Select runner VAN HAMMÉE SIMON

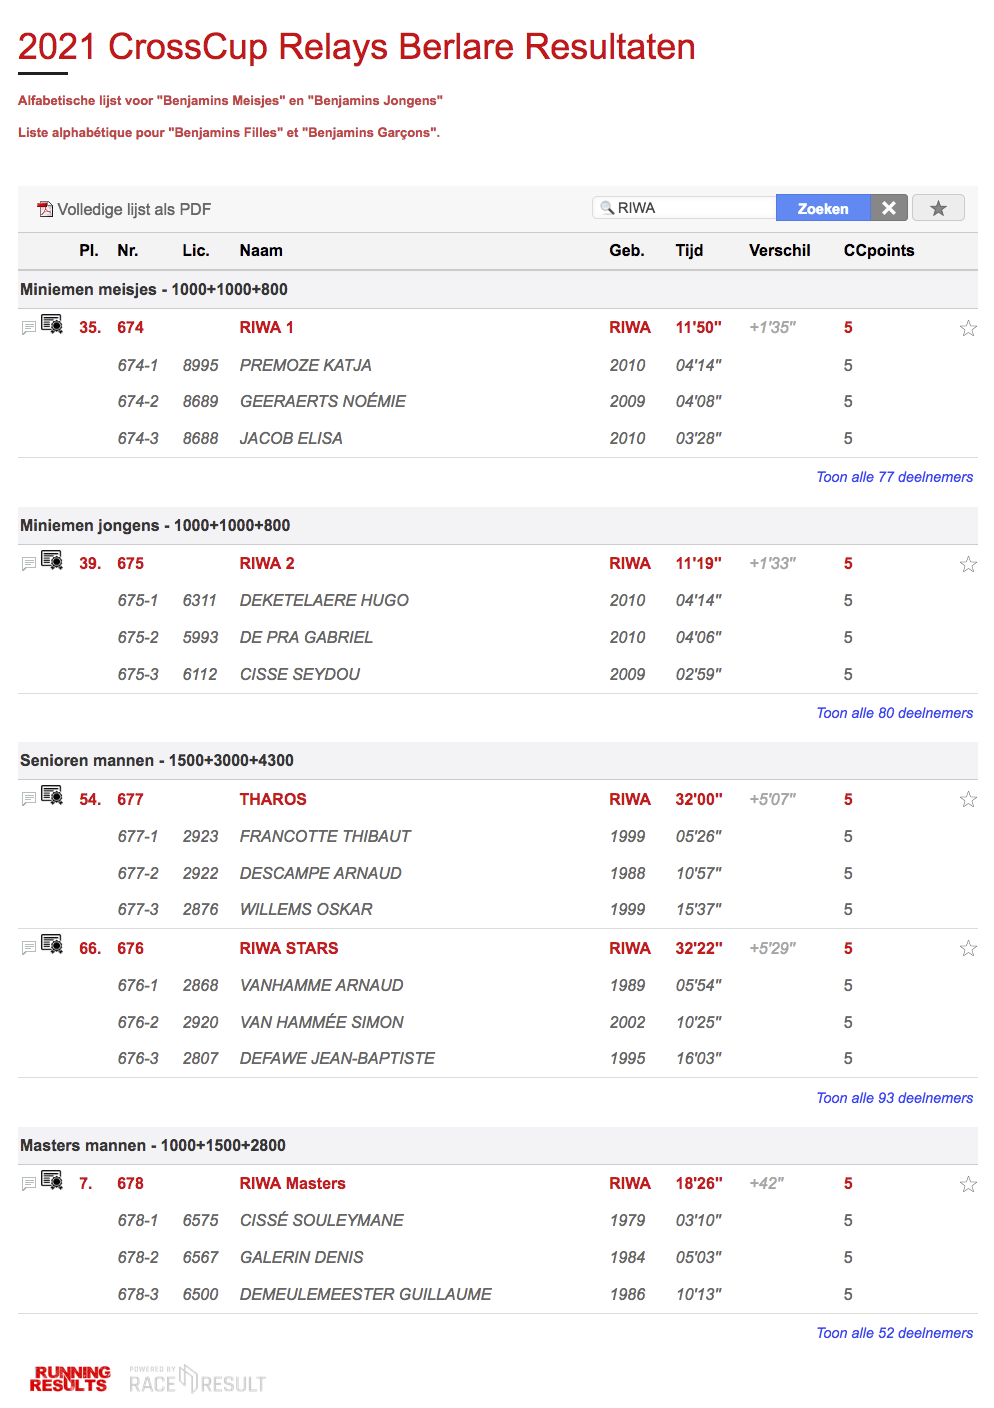click(x=322, y=1022)
